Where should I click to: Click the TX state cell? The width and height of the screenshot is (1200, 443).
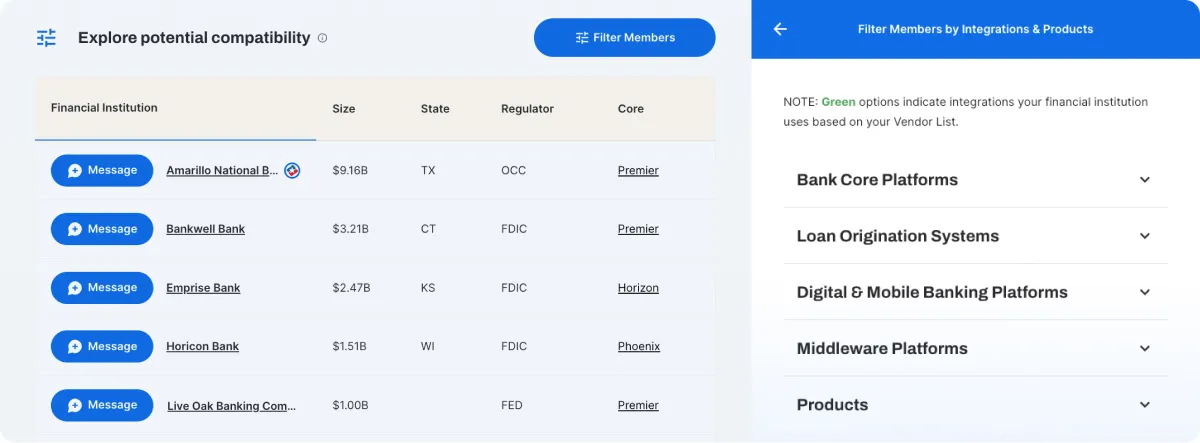click(x=428, y=171)
